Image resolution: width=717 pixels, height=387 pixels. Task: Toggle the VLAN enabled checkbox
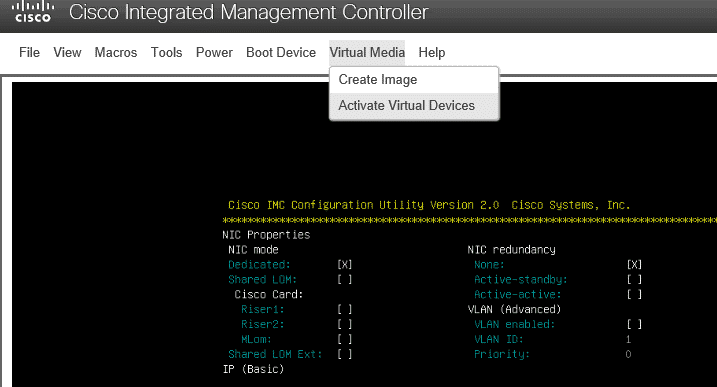634,324
